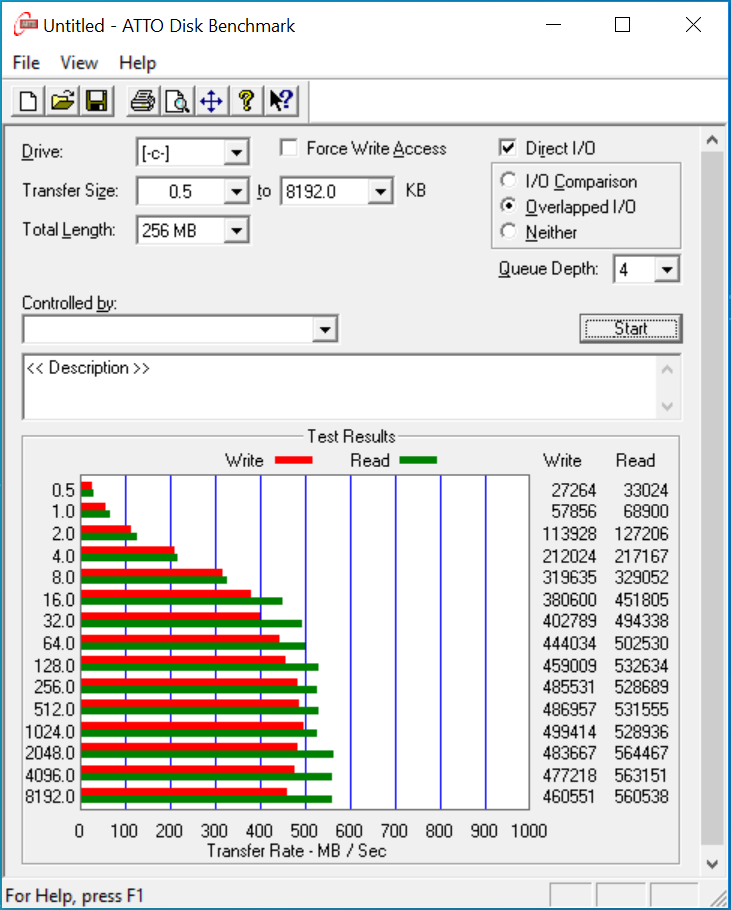Click the red Write legend swatch
Image resolution: width=731 pixels, height=910 pixels.
point(294,460)
